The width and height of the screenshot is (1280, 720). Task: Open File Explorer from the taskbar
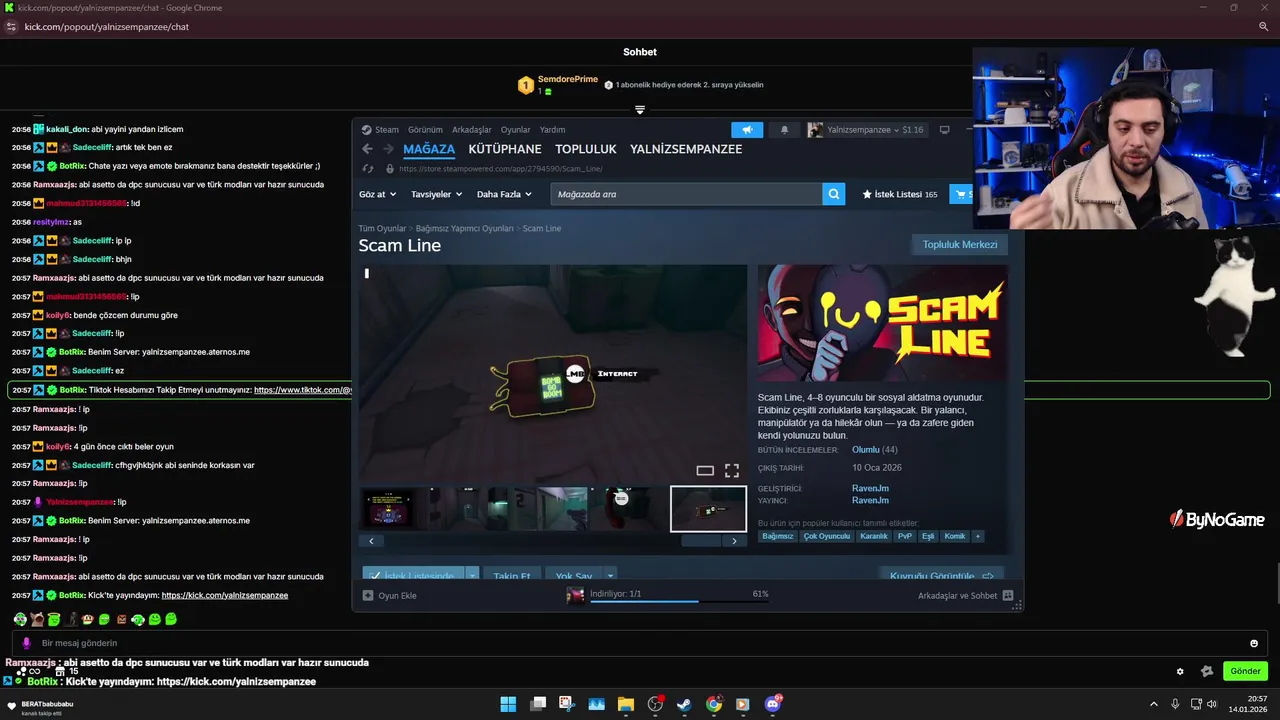click(625, 704)
